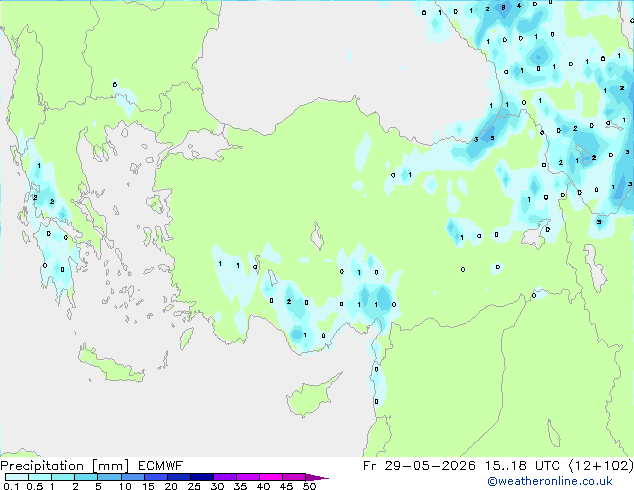Select the legend swatch between 45 and 50
This screenshot has width=634, height=490.
tap(294, 477)
